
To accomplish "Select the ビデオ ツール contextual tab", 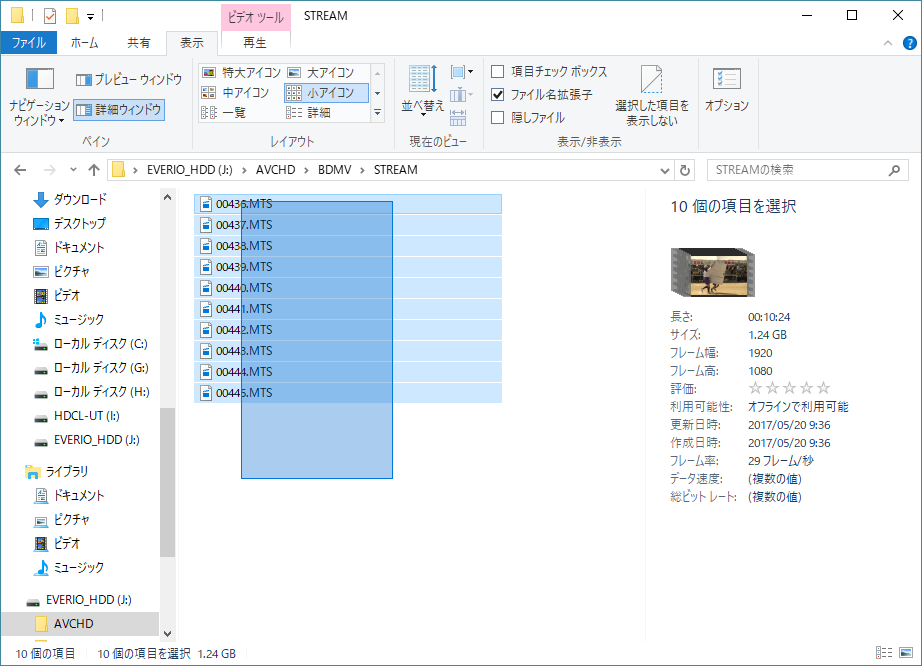I will pyautogui.click(x=255, y=17).
